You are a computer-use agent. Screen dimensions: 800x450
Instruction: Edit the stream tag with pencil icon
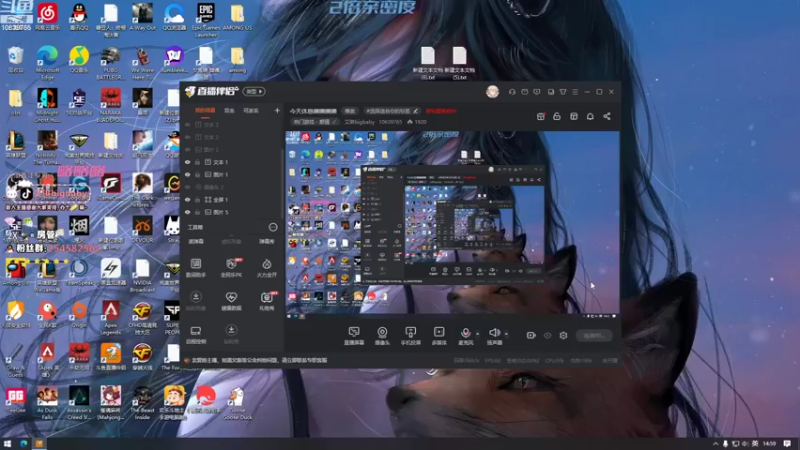pyautogui.click(x=416, y=111)
